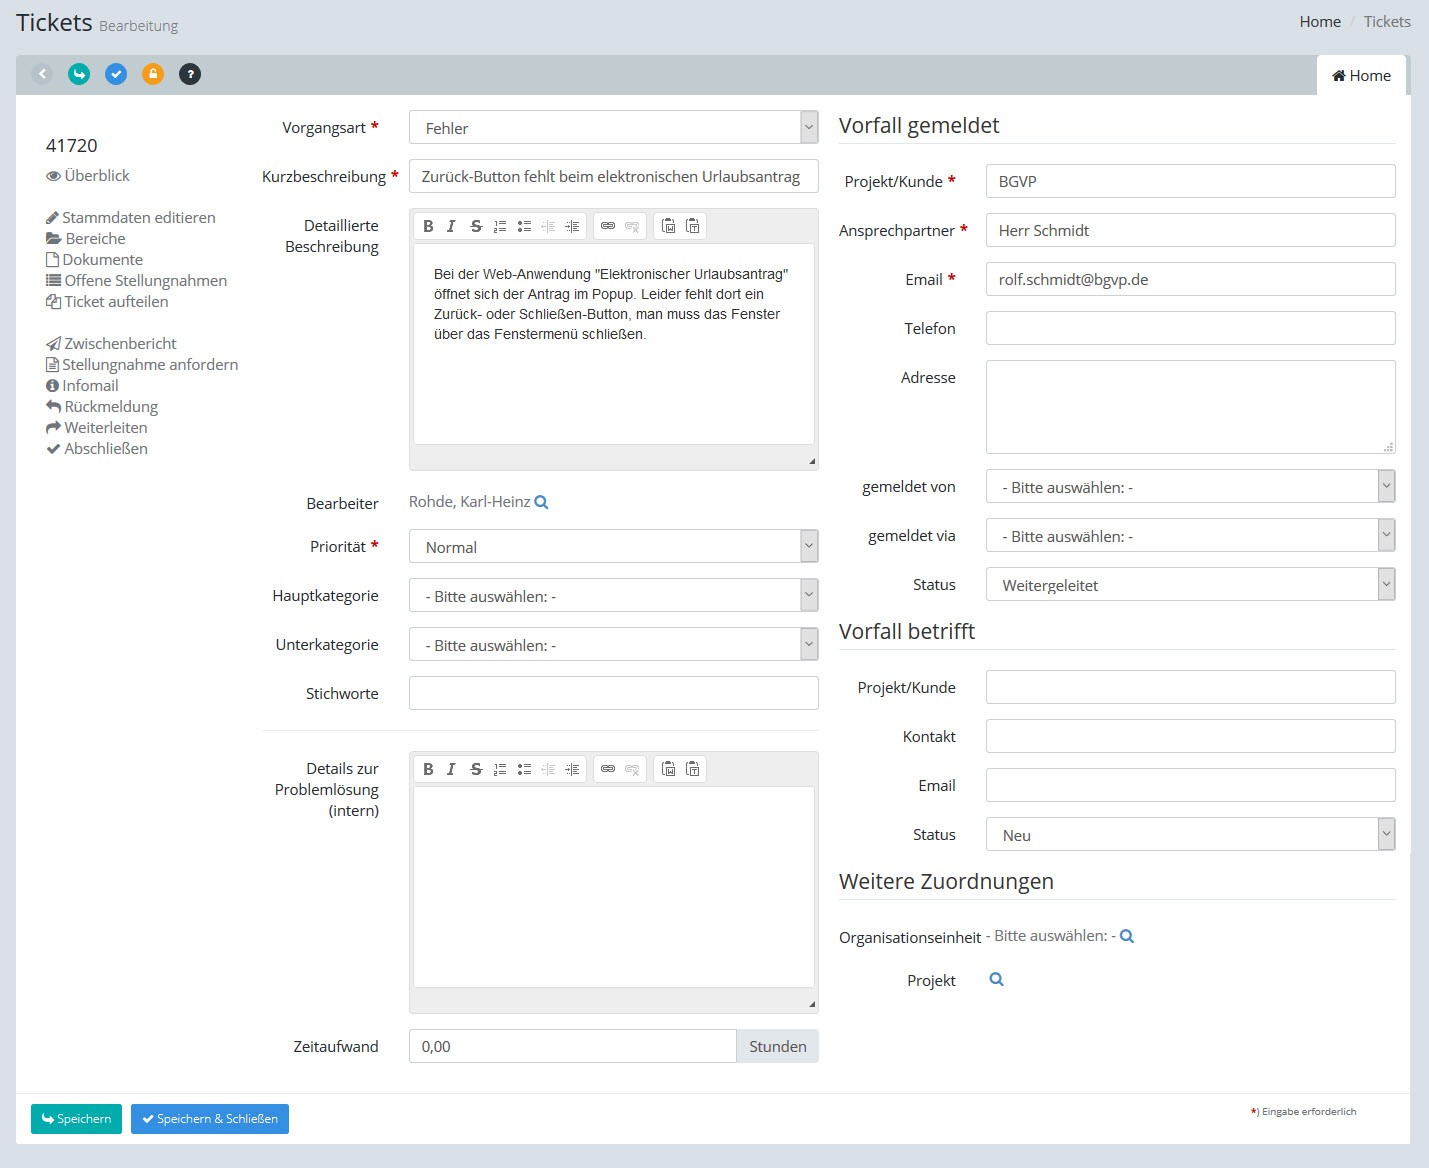The width and height of the screenshot is (1429, 1168).
Task: Expand the Priorität dropdown
Action: [613, 547]
